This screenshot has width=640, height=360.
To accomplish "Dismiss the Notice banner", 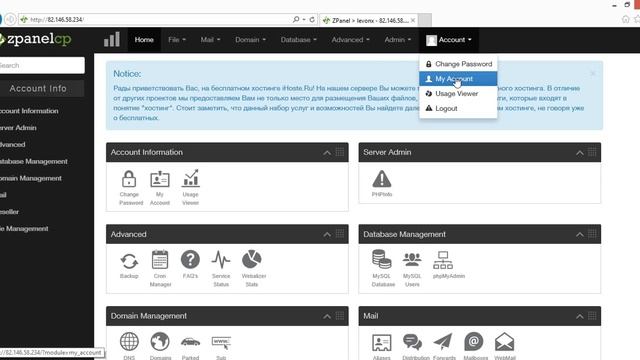I will tap(593, 73).
